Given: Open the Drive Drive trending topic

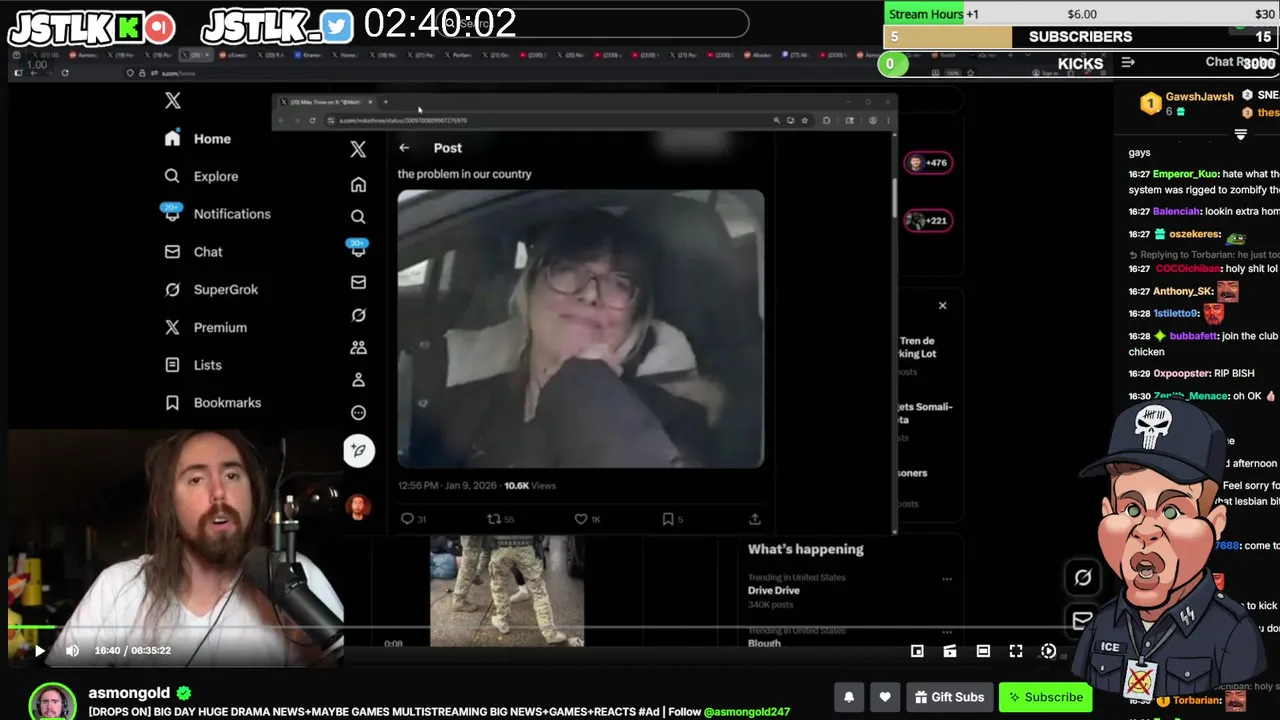Looking at the screenshot, I should pos(774,590).
